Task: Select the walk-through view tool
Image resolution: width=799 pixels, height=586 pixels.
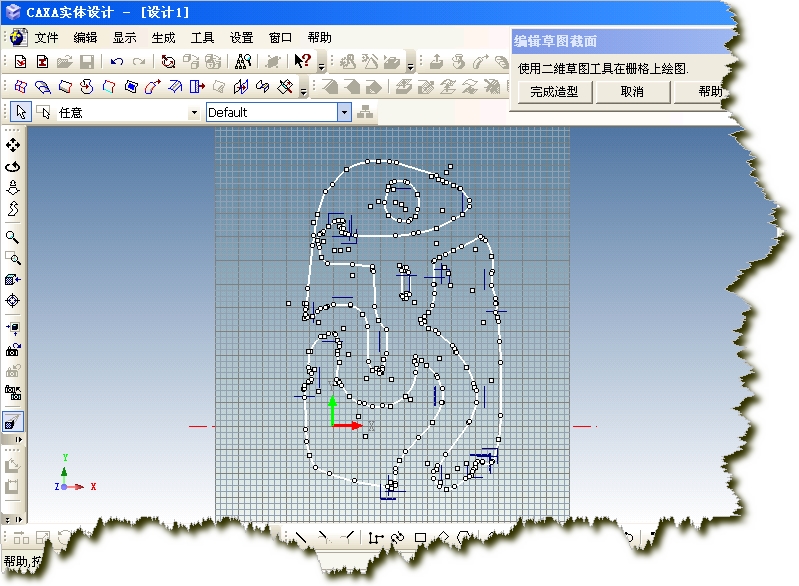Action: click(13, 209)
